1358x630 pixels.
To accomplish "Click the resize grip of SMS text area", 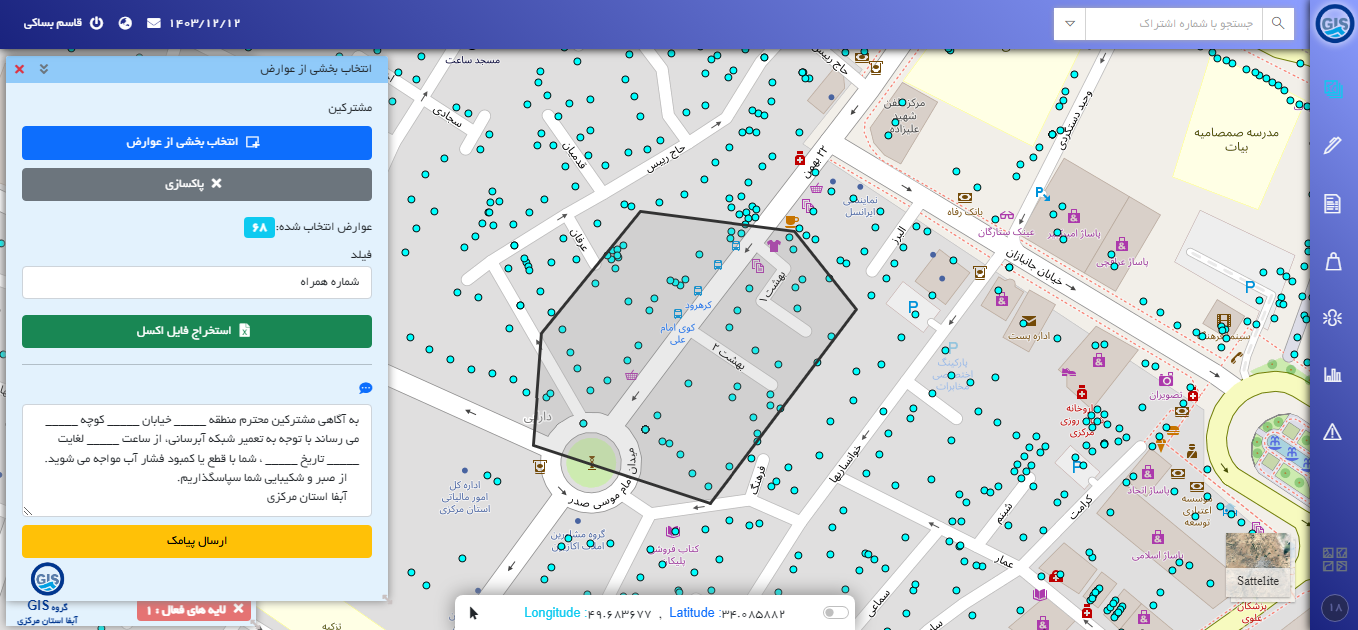I will [28, 511].
